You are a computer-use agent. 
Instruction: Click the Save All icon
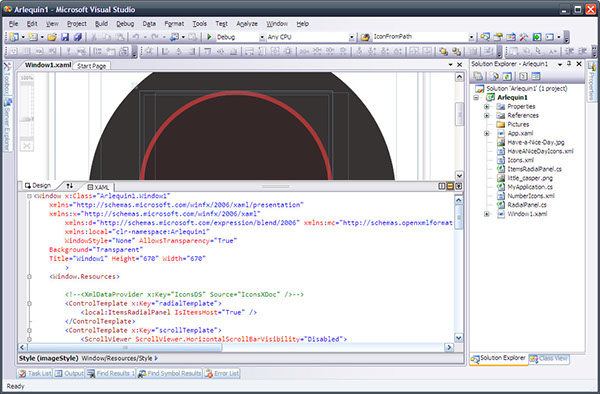click(x=78, y=37)
